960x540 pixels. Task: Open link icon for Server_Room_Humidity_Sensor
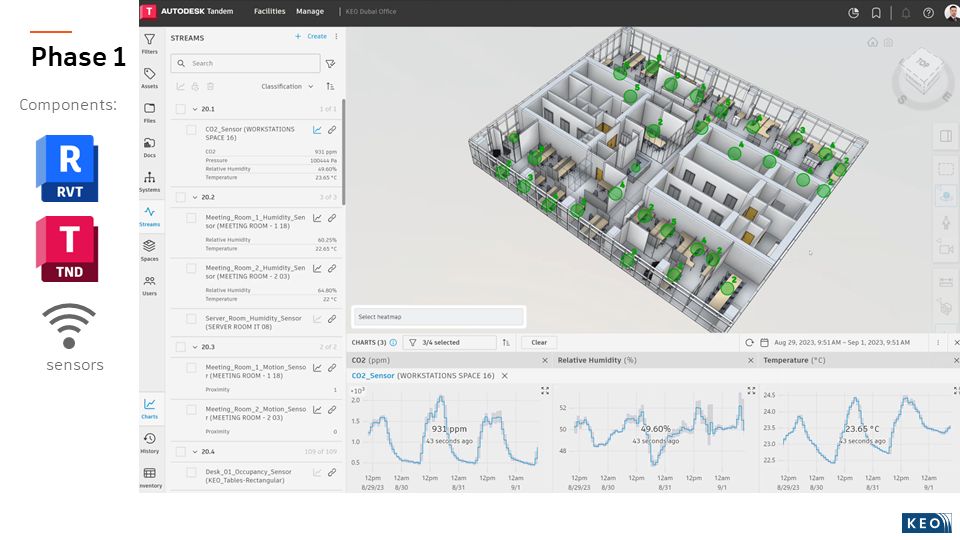click(332, 319)
